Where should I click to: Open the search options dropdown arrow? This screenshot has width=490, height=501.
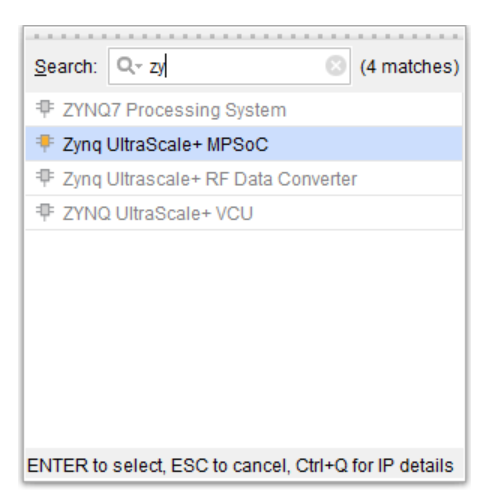tap(139, 66)
